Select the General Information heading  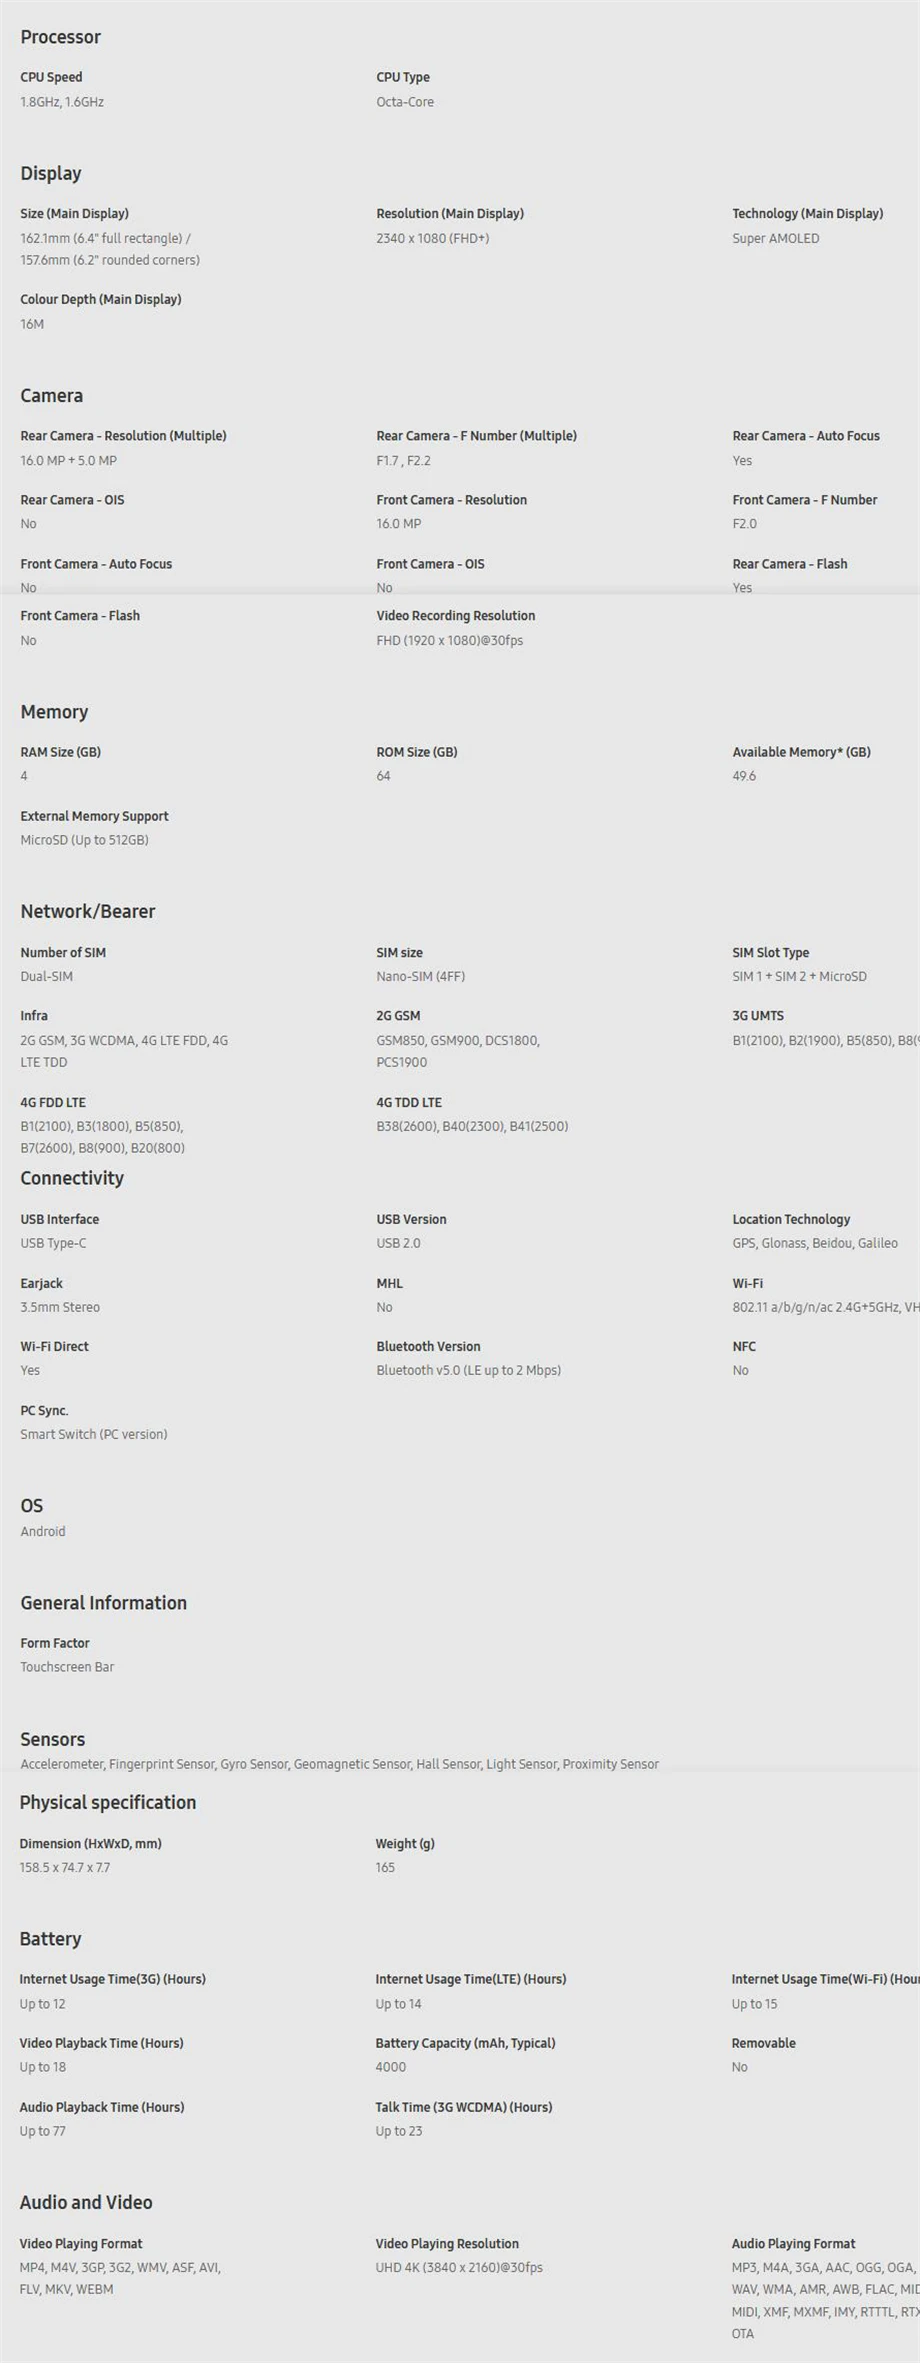pos(103,1603)
